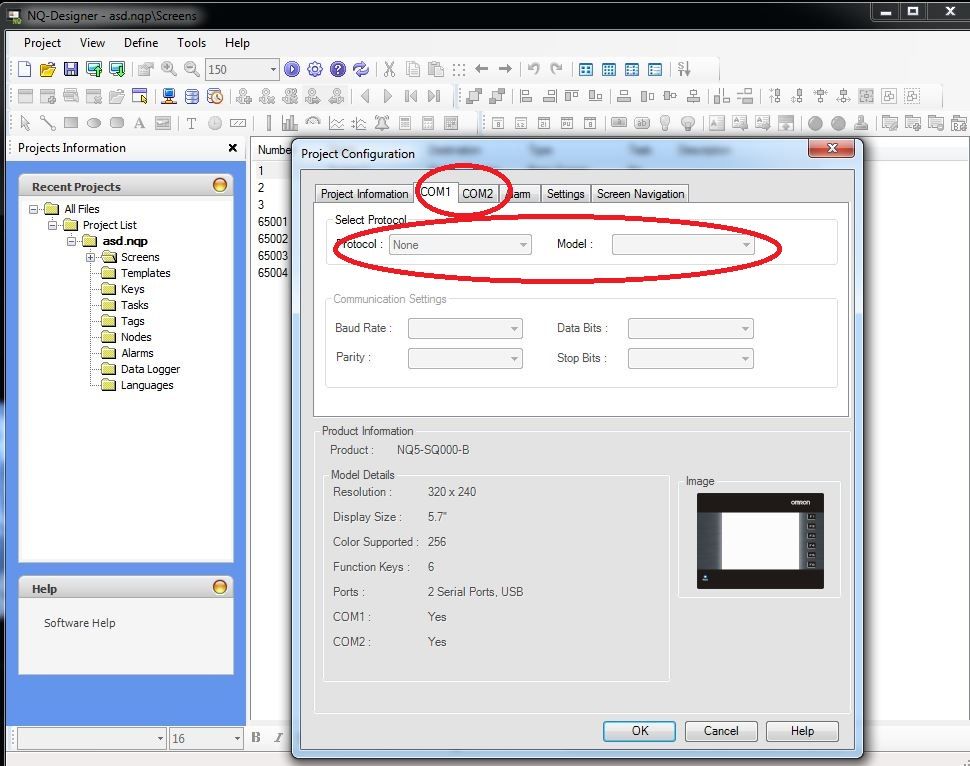This screenshot has width=970, height=766.
Task: Click the paste clipboard icon
Action: (x=436, y=69)
